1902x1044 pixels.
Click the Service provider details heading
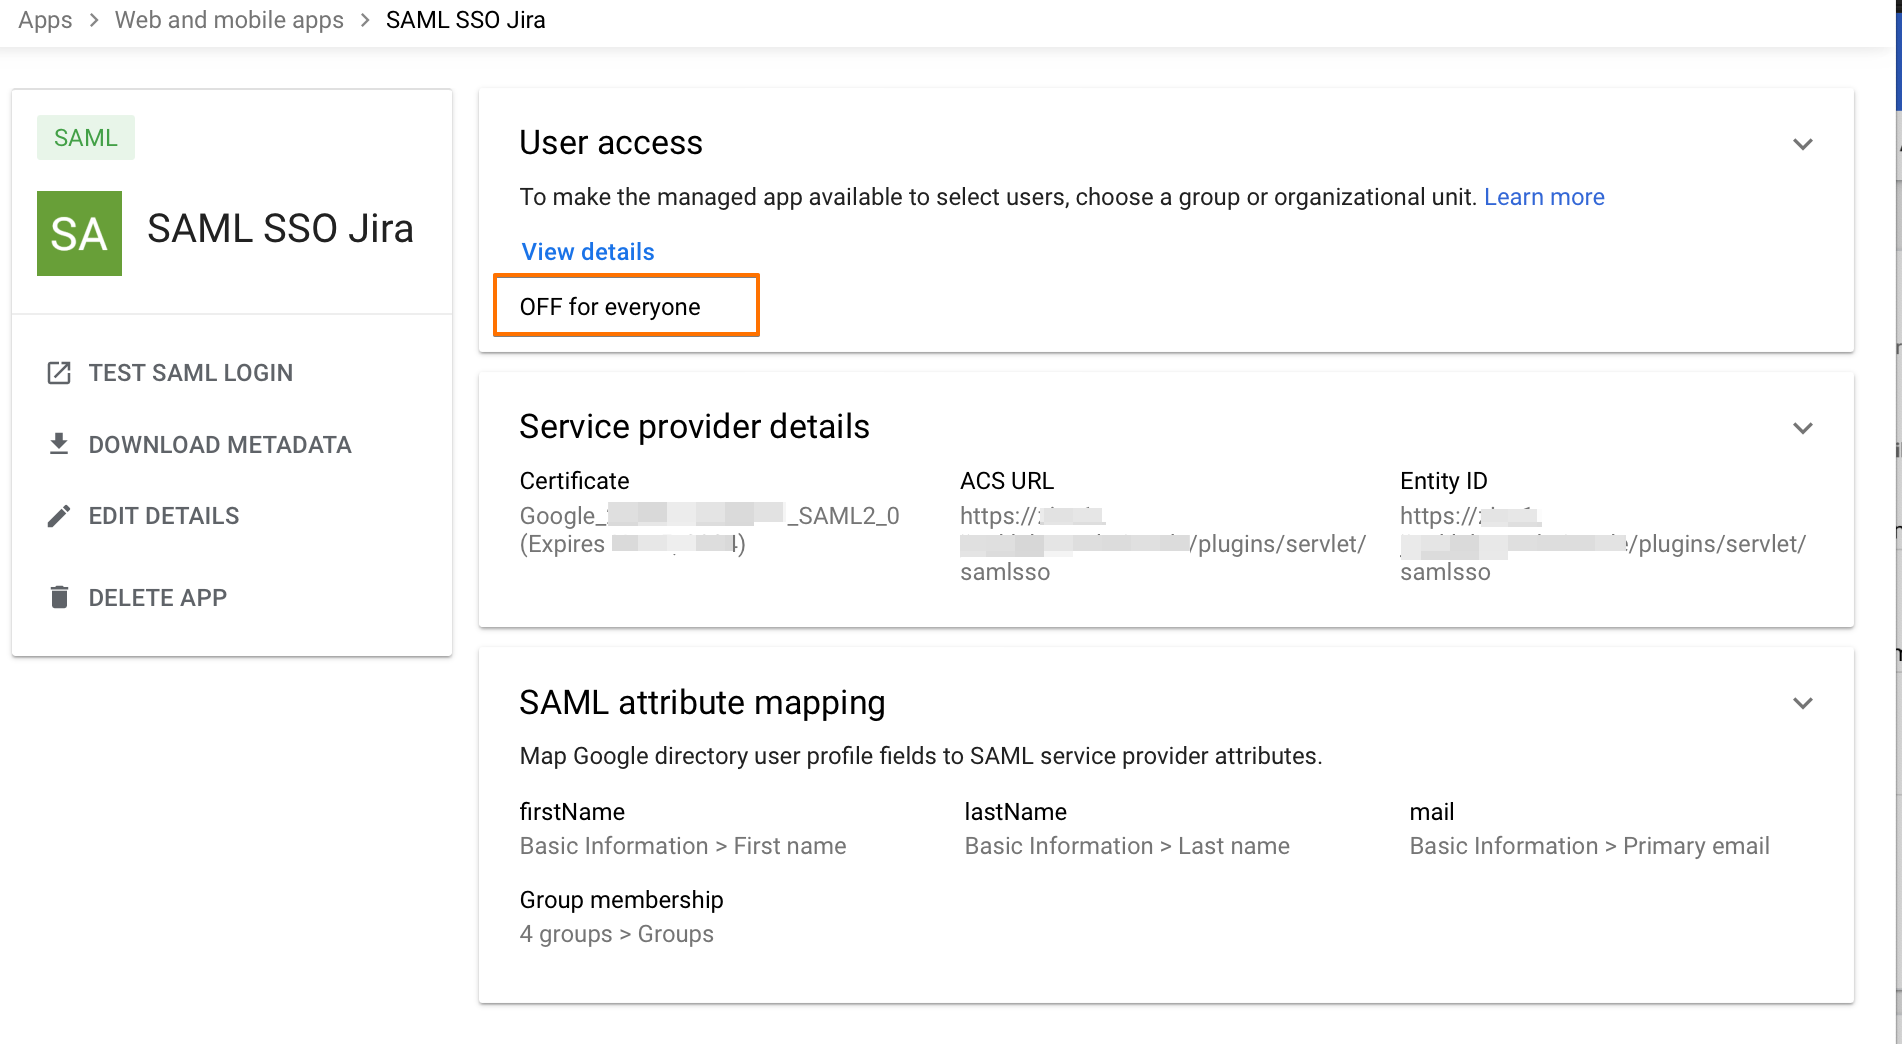click(695, 427)
